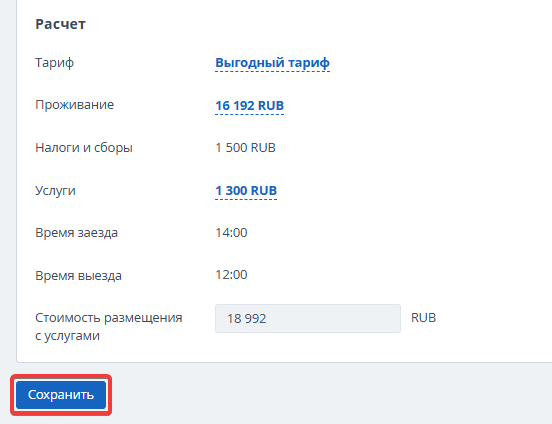The height and width of the screenshot is (424, 552).
Task: Select the Тариф row label
Action: 55,63
